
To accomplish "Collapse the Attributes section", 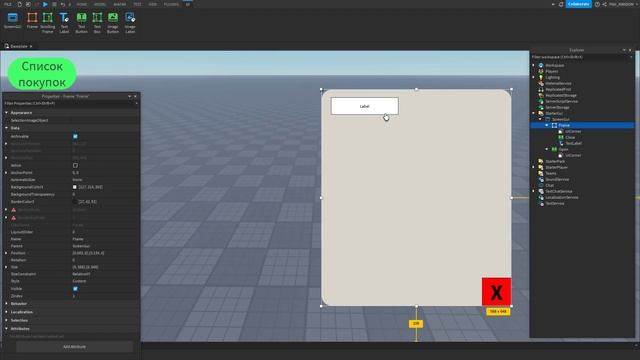I will coord(6,328).
